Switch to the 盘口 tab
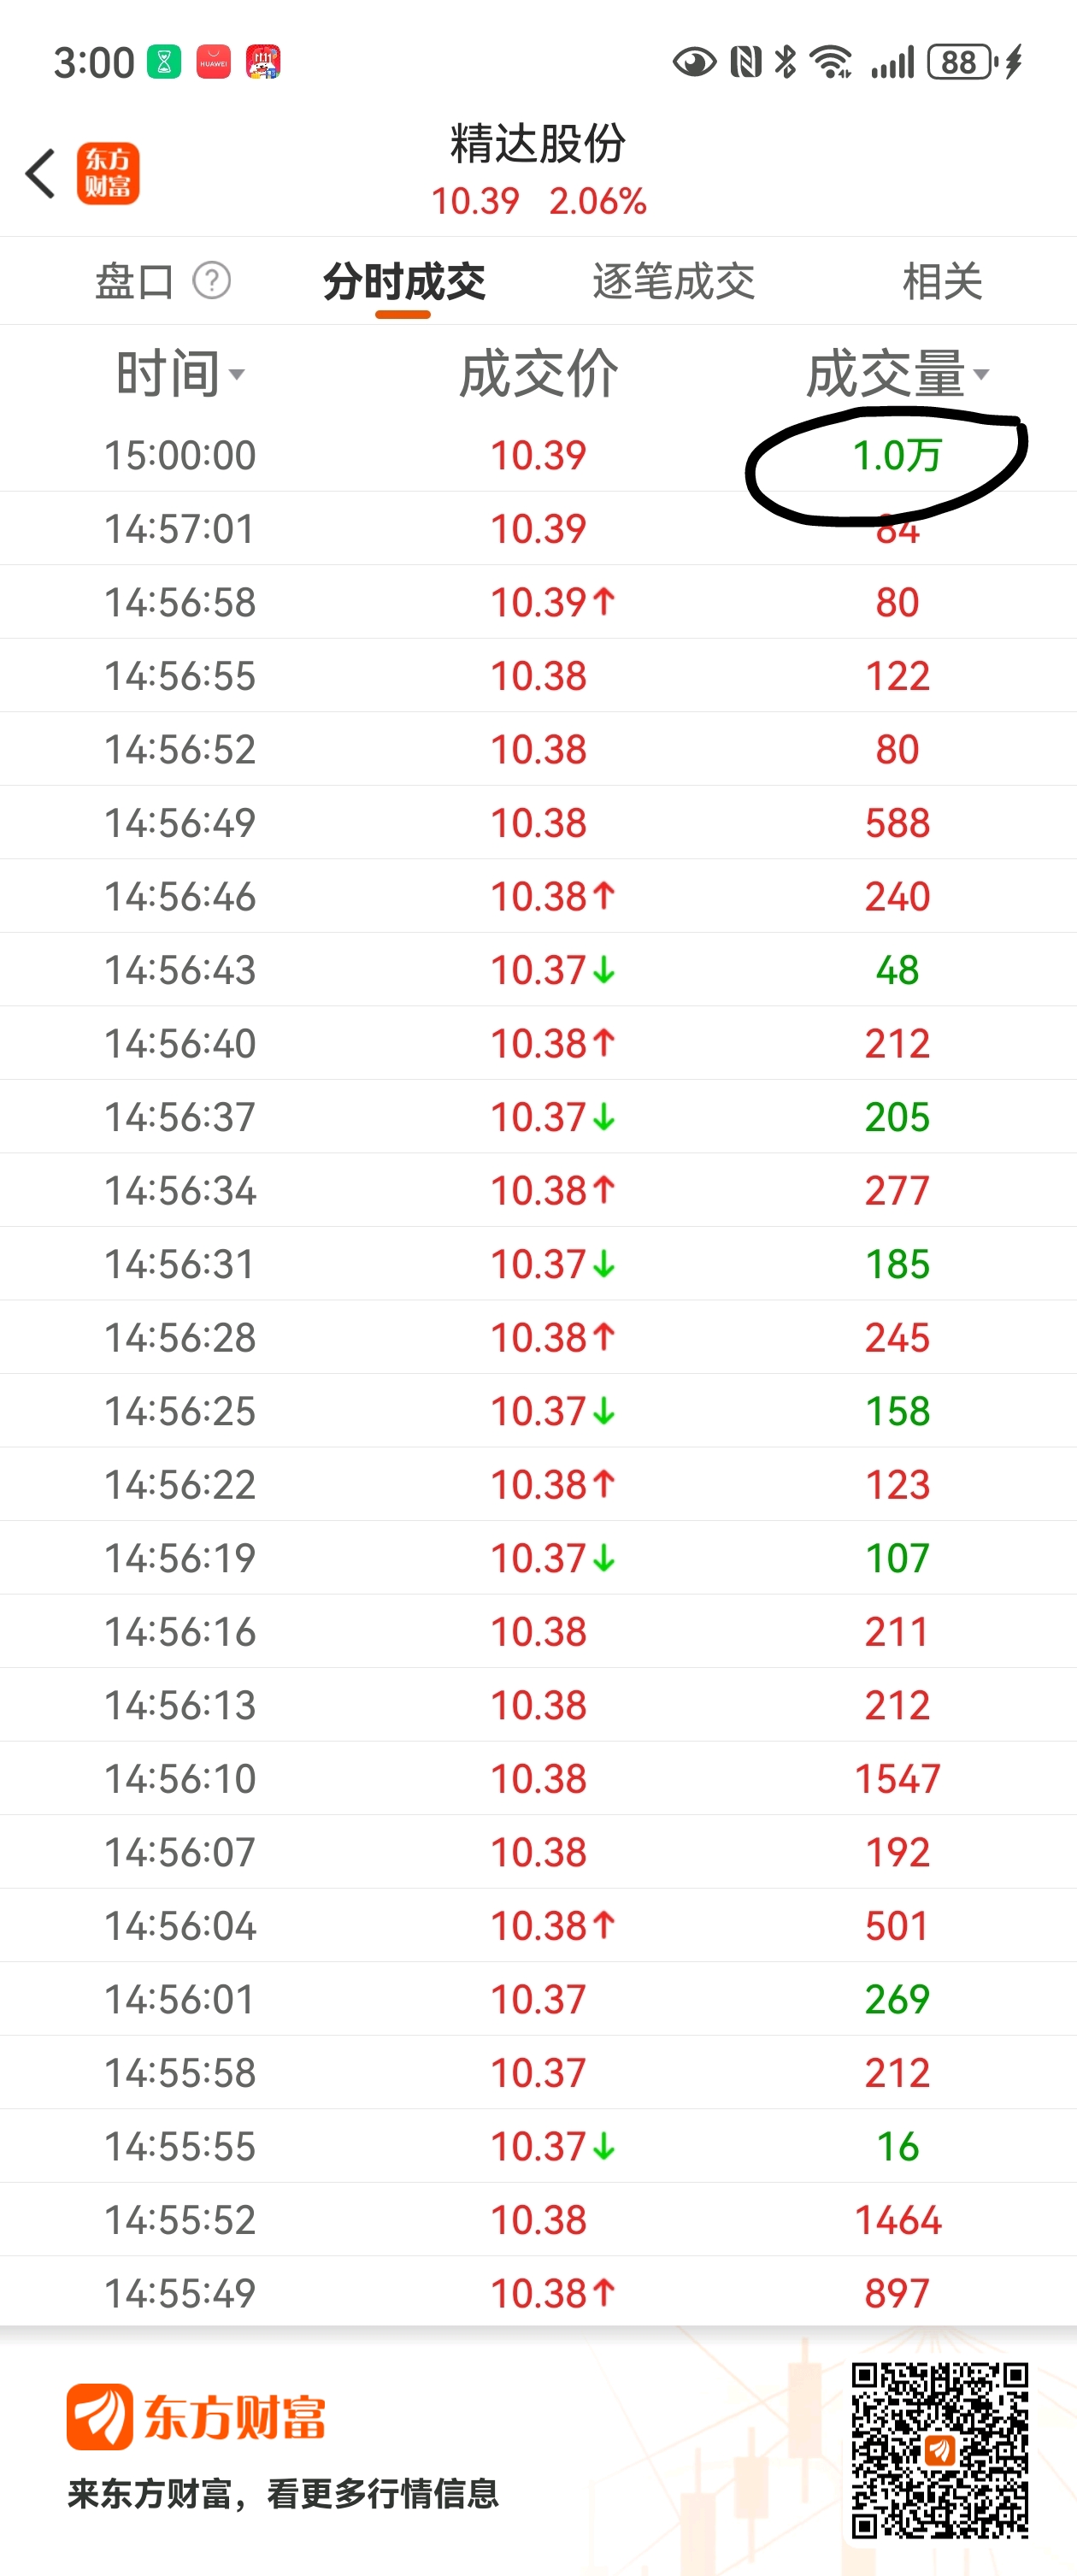The image size is (1077, 2576). (134, 281)
